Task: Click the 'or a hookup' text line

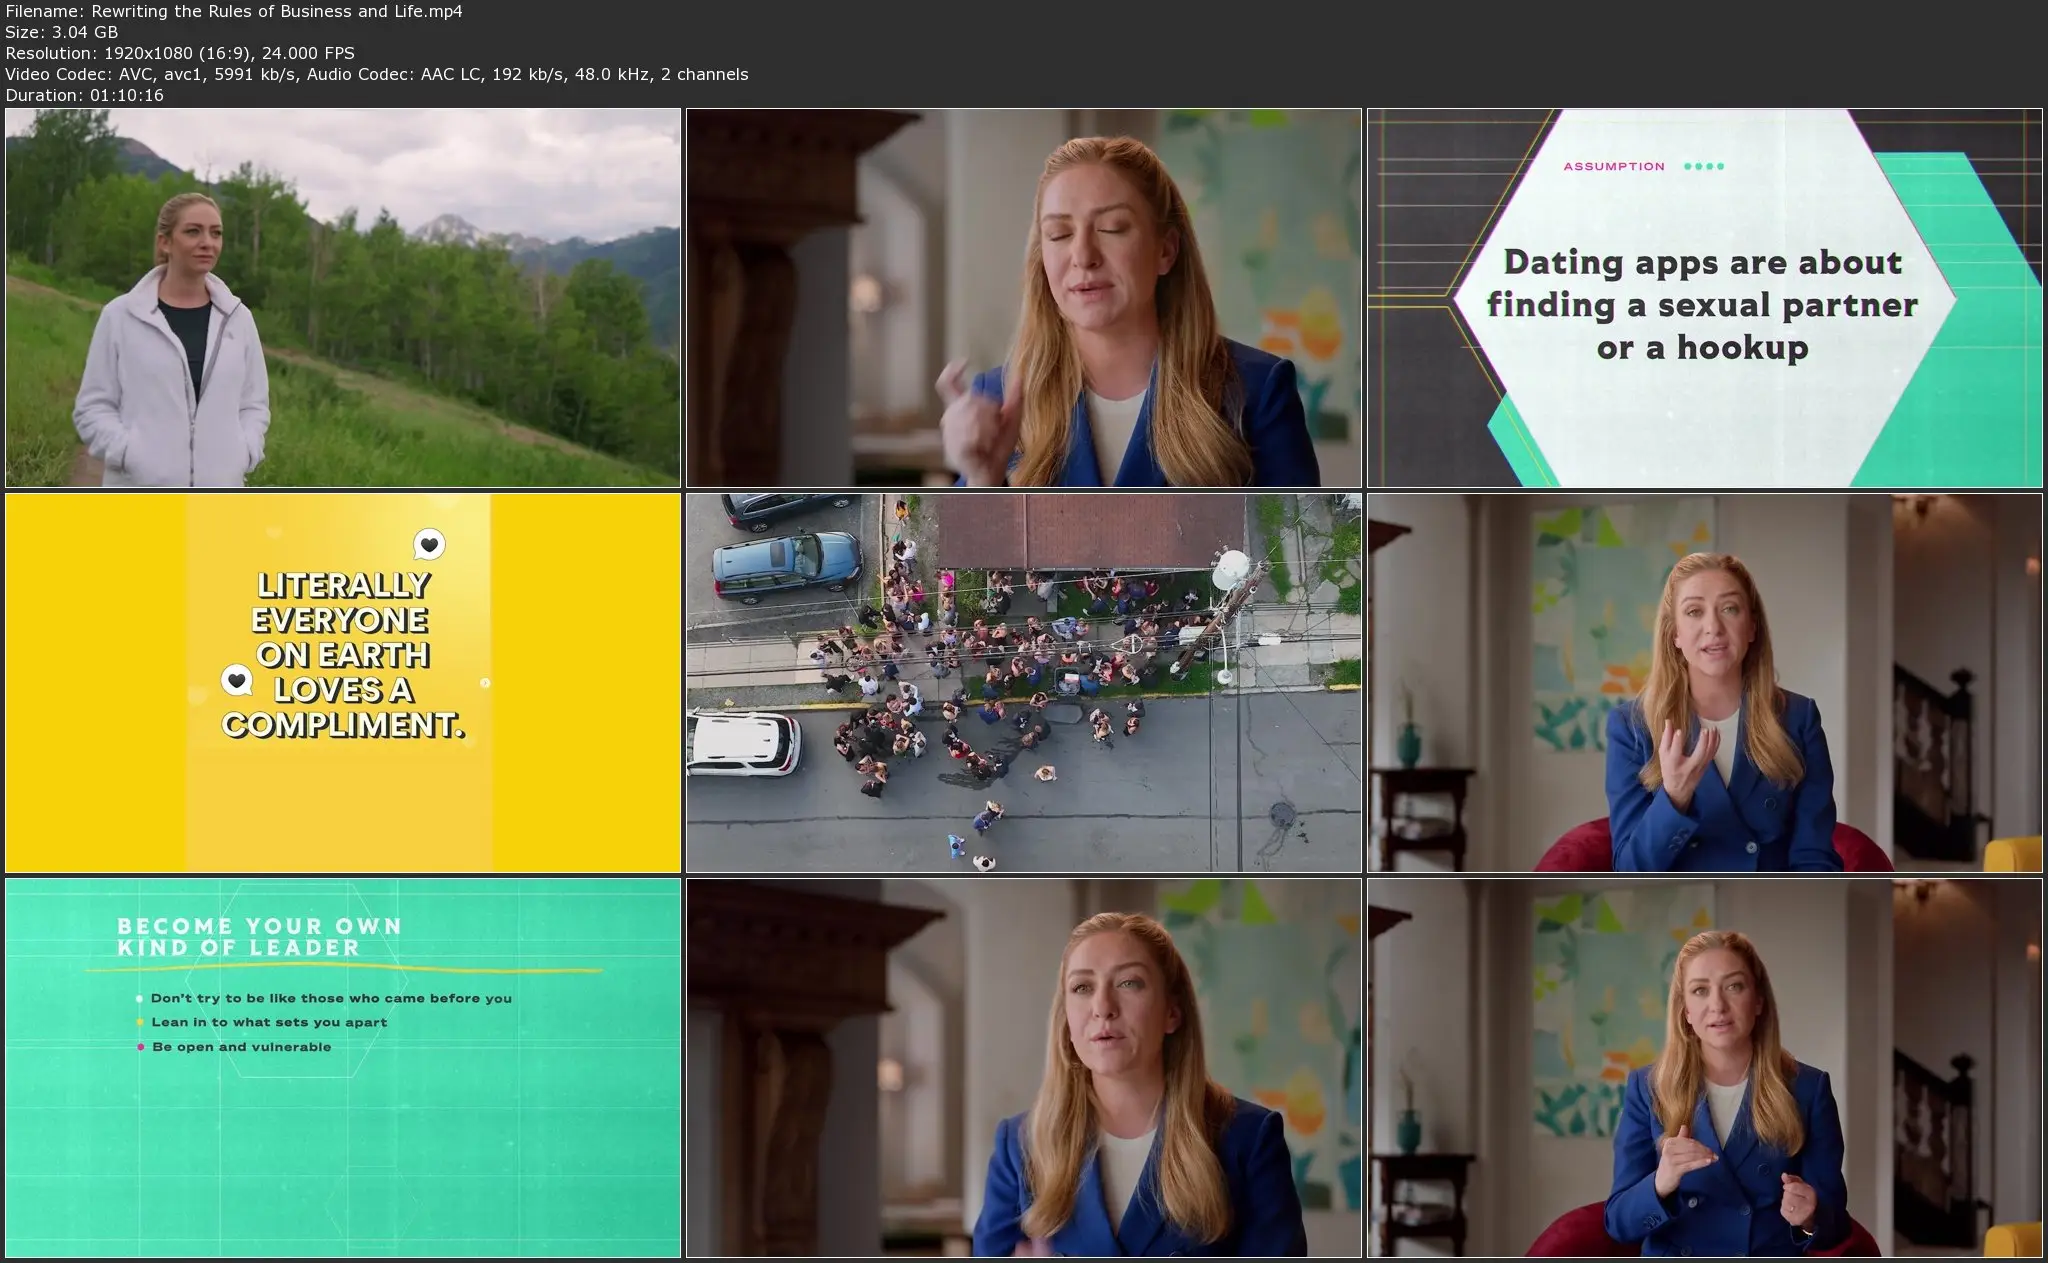Action: point(1703,348)
